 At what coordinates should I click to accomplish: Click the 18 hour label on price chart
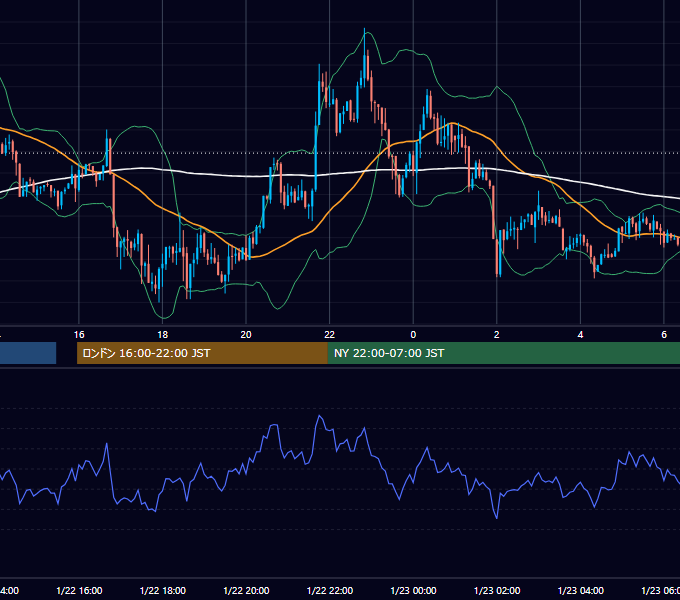pos(163,335)
